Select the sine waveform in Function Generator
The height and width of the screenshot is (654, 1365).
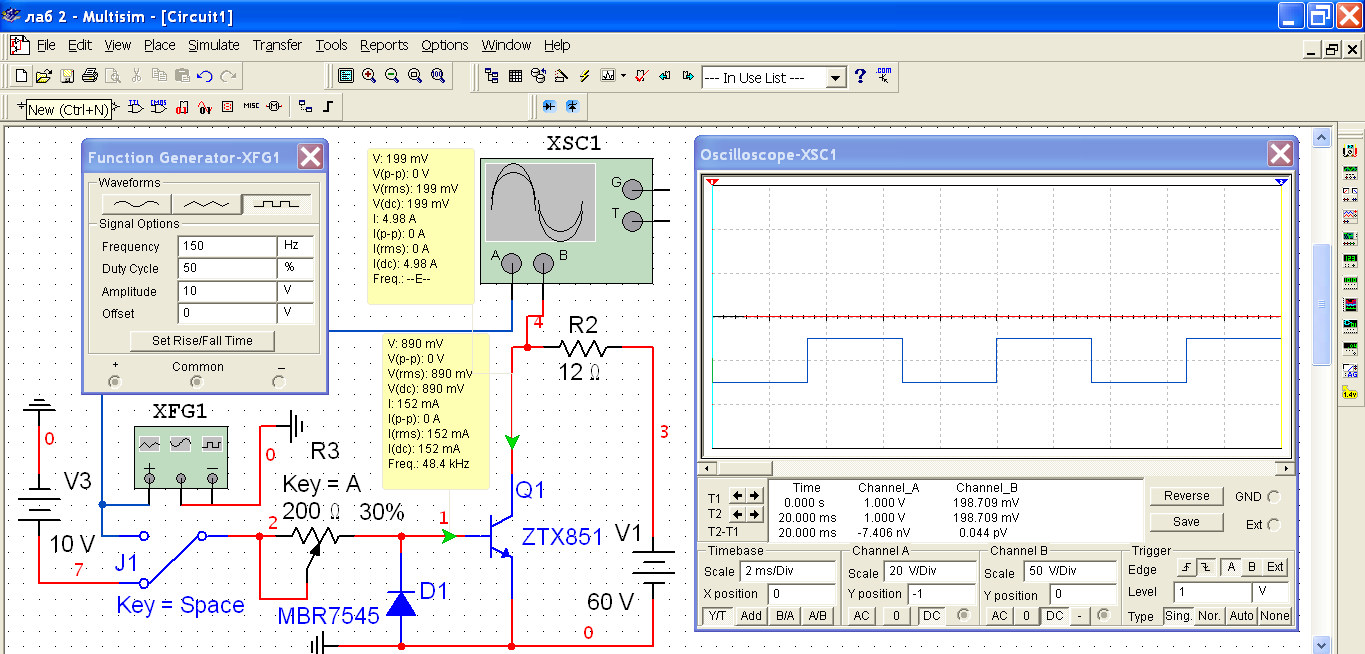[137, 204]
